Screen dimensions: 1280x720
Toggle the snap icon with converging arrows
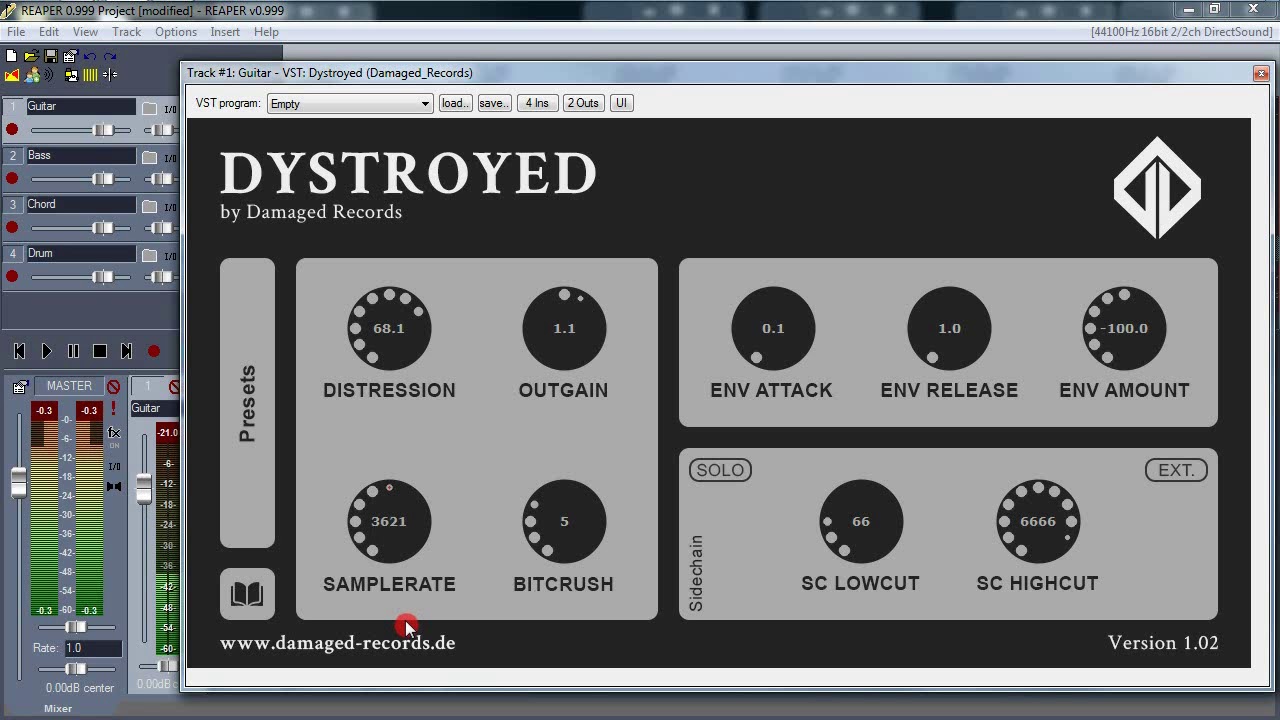click(110, 75)
